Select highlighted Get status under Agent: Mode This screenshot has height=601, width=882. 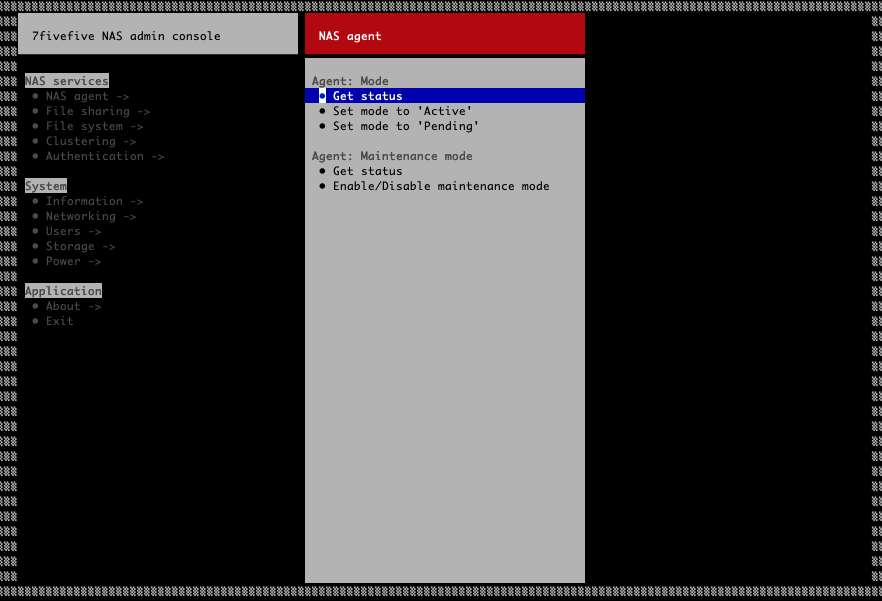pyautogui.click(x=367, y=96)
